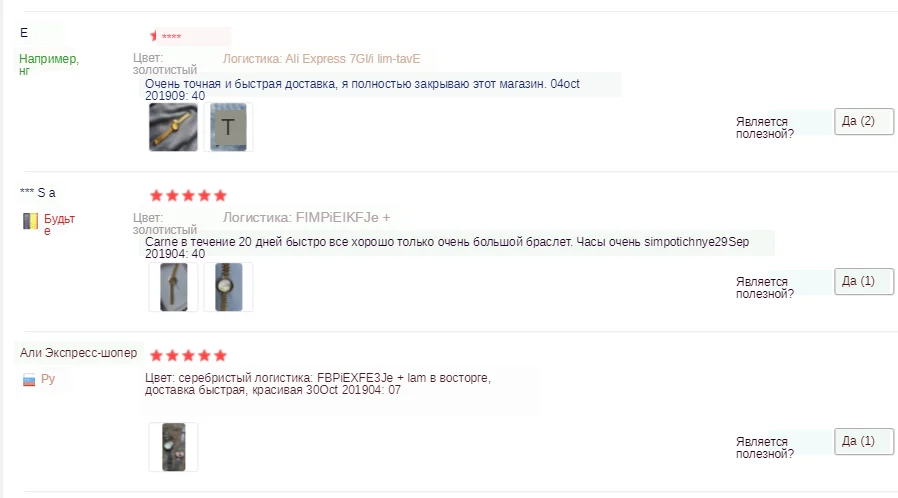This screenshot has height=498, width=898.
Task: Click Да (1) button for Али Экспресс-шопер review
Action: coord(864,441)
